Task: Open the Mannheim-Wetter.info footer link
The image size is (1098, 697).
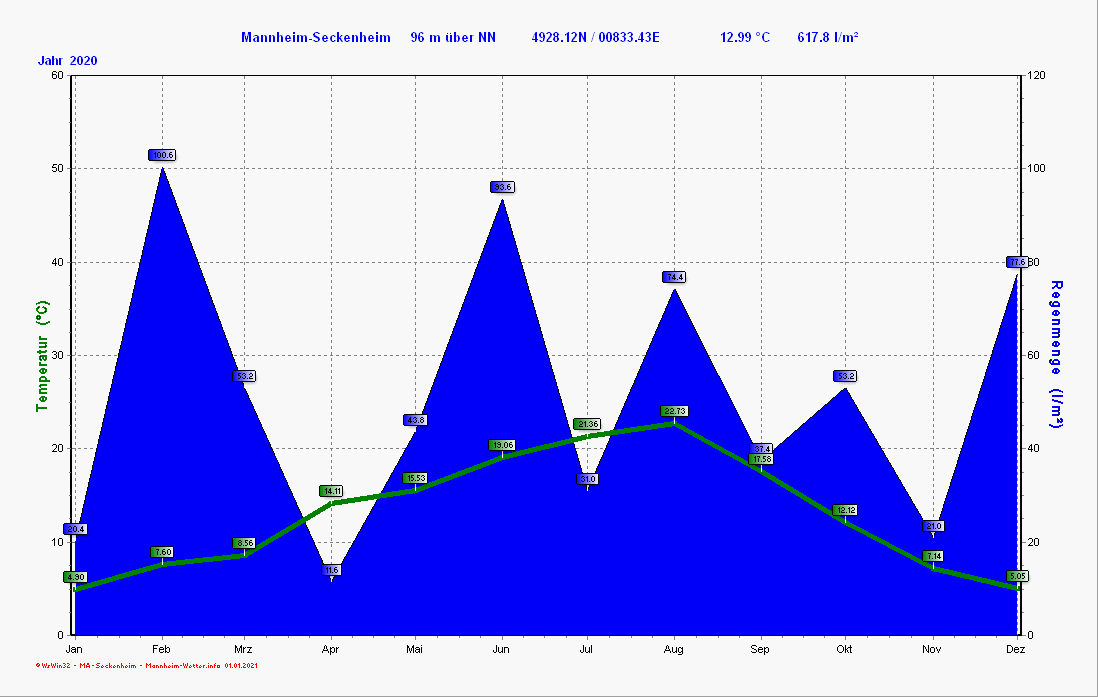Action: pyautogui.click(x=182, y=665)
